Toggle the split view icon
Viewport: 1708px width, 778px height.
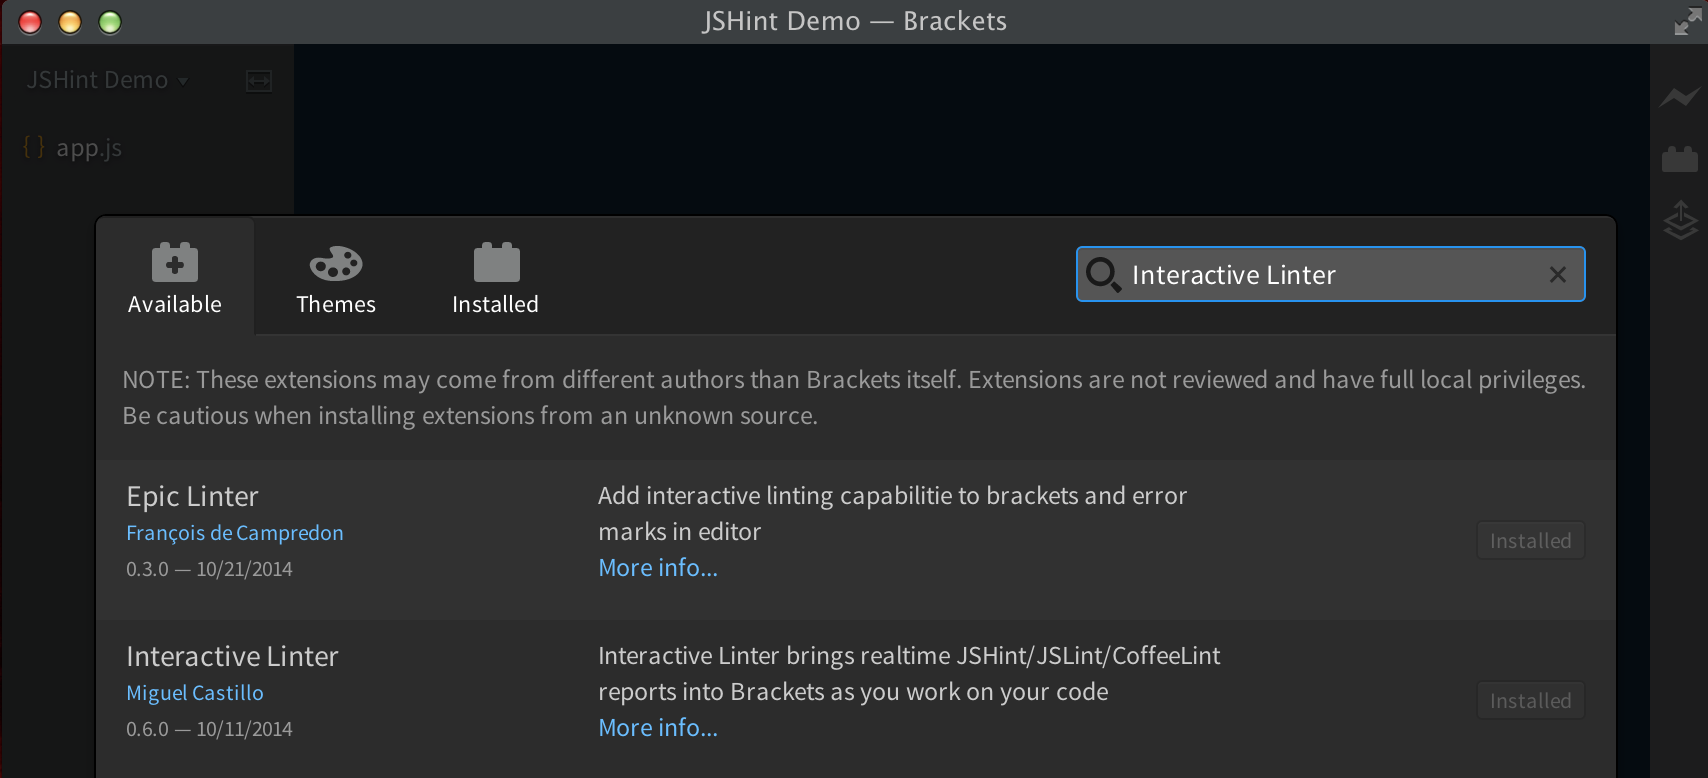point(259,81)
